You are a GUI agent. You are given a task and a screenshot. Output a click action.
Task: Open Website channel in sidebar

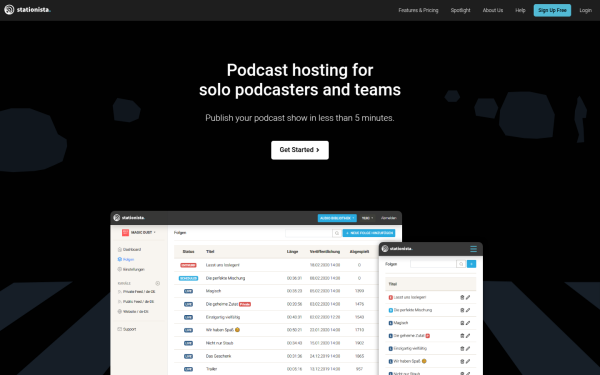tap(133, 311)
